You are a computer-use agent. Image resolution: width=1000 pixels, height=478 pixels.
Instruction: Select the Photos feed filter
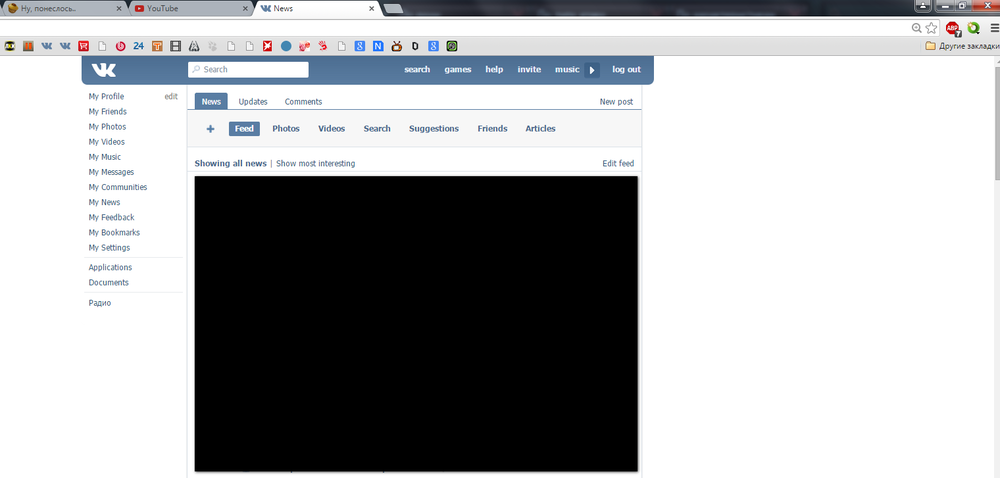286,129
